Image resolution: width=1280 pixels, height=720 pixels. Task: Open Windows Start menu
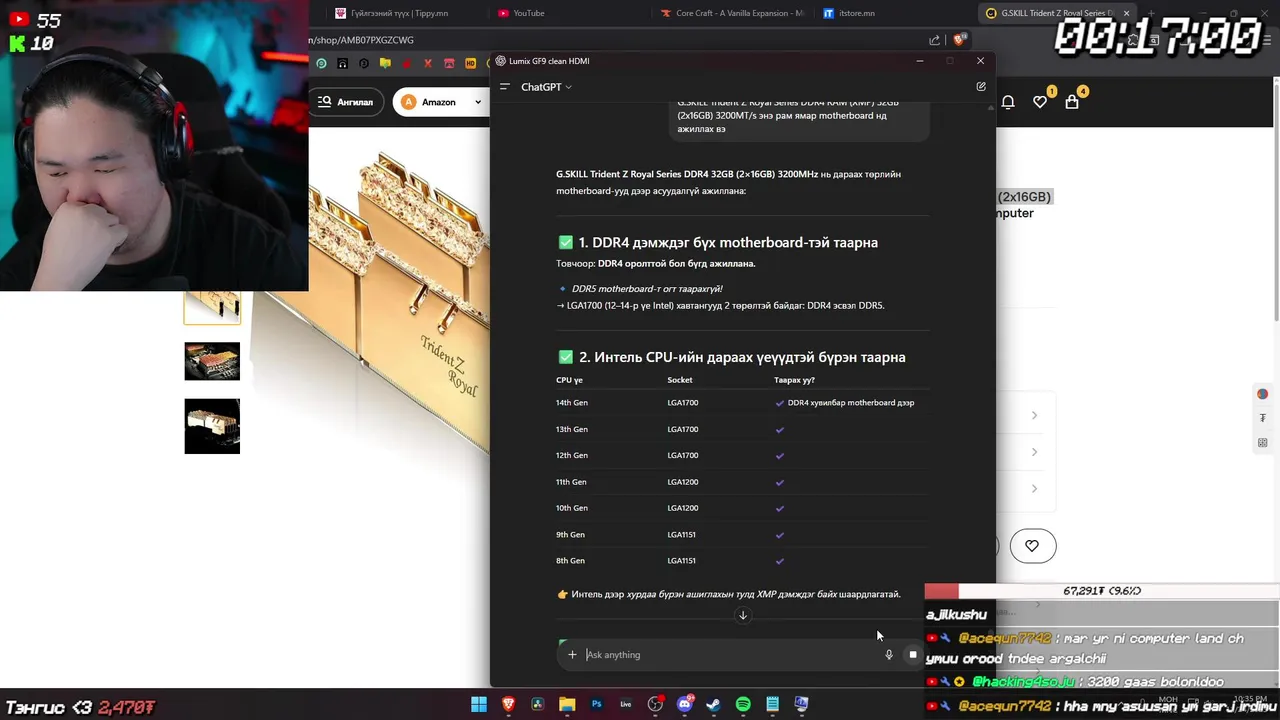479,704
